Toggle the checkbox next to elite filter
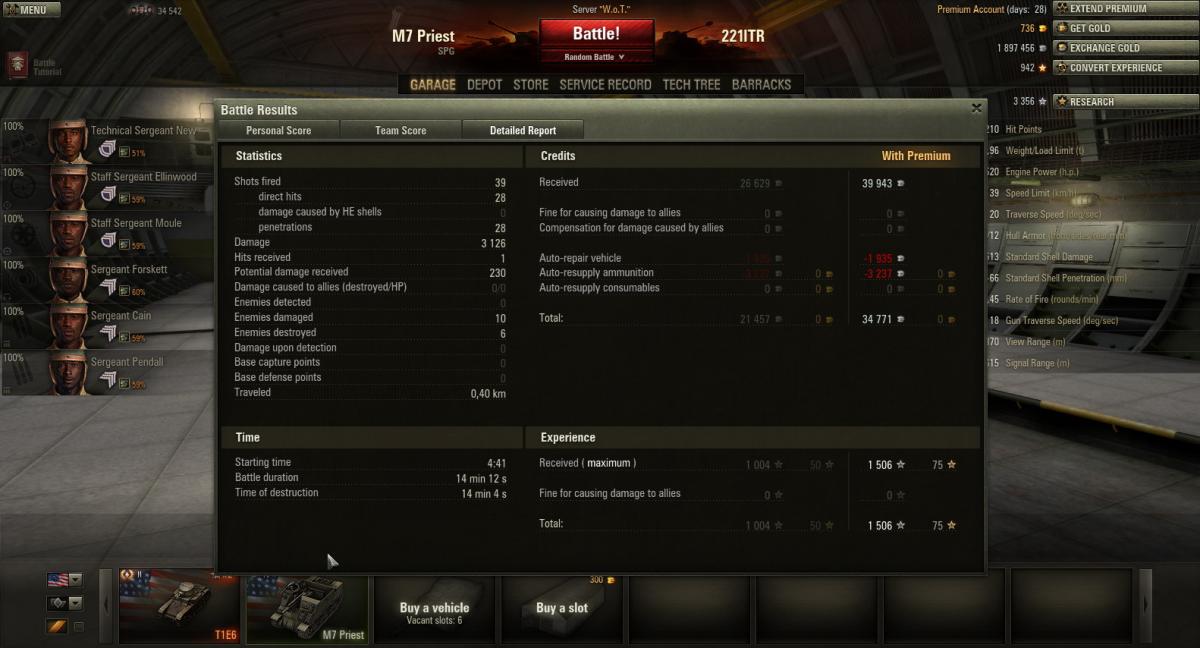Viewport: 1200px width, 648px height. pos(79,628)
